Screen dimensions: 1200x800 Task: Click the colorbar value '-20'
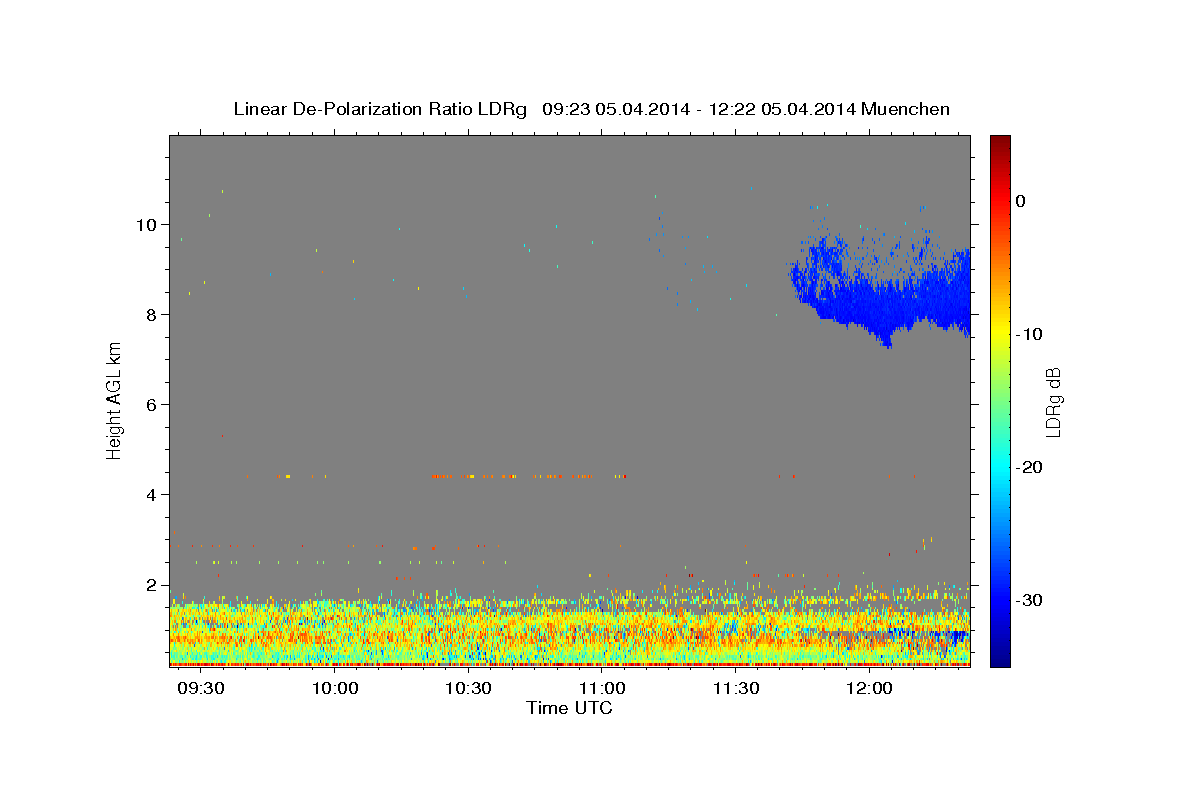point(1028,467)
